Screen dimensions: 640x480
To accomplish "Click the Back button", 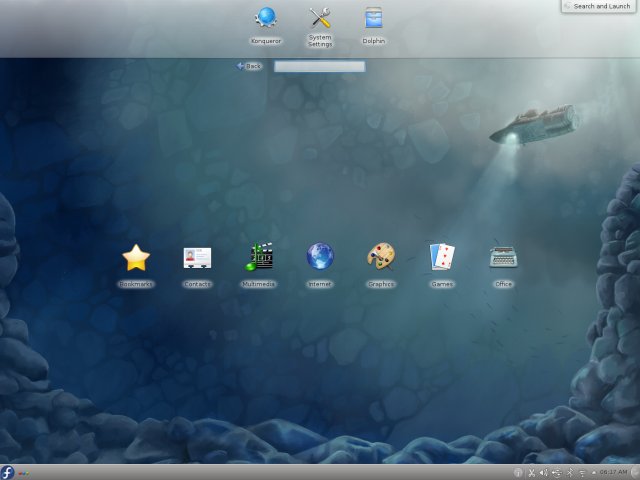I will point(249,66).
